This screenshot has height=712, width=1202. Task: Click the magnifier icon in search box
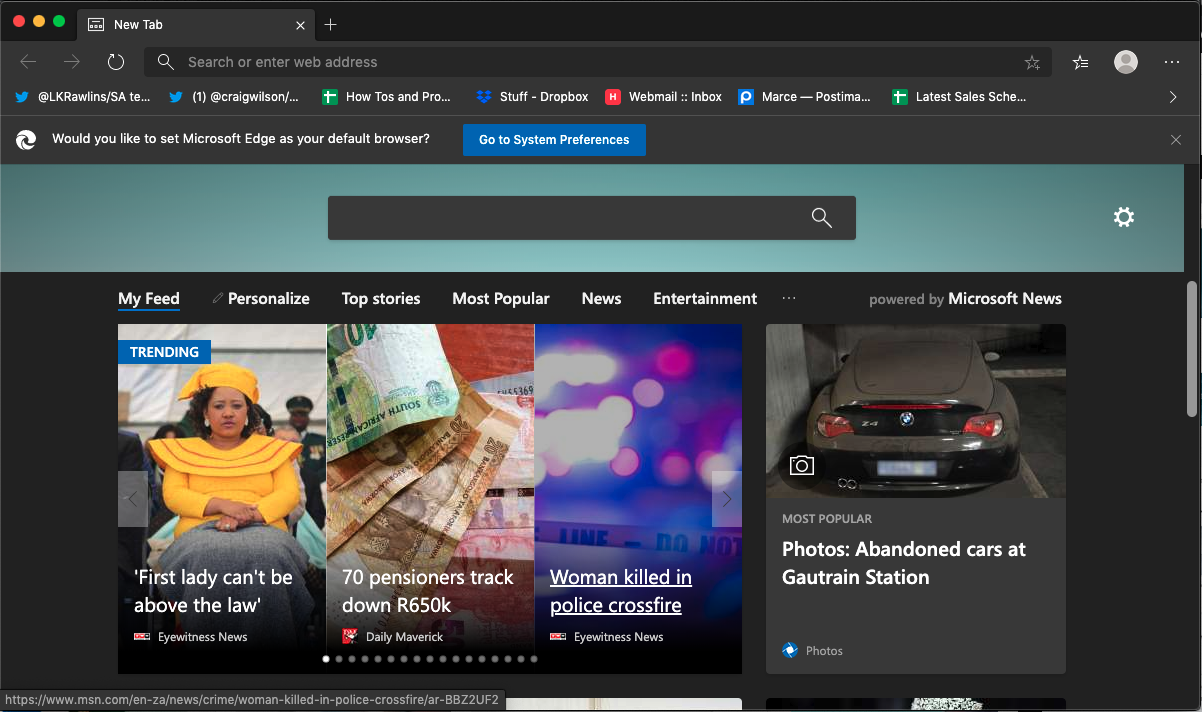click(x=821, y=218)
